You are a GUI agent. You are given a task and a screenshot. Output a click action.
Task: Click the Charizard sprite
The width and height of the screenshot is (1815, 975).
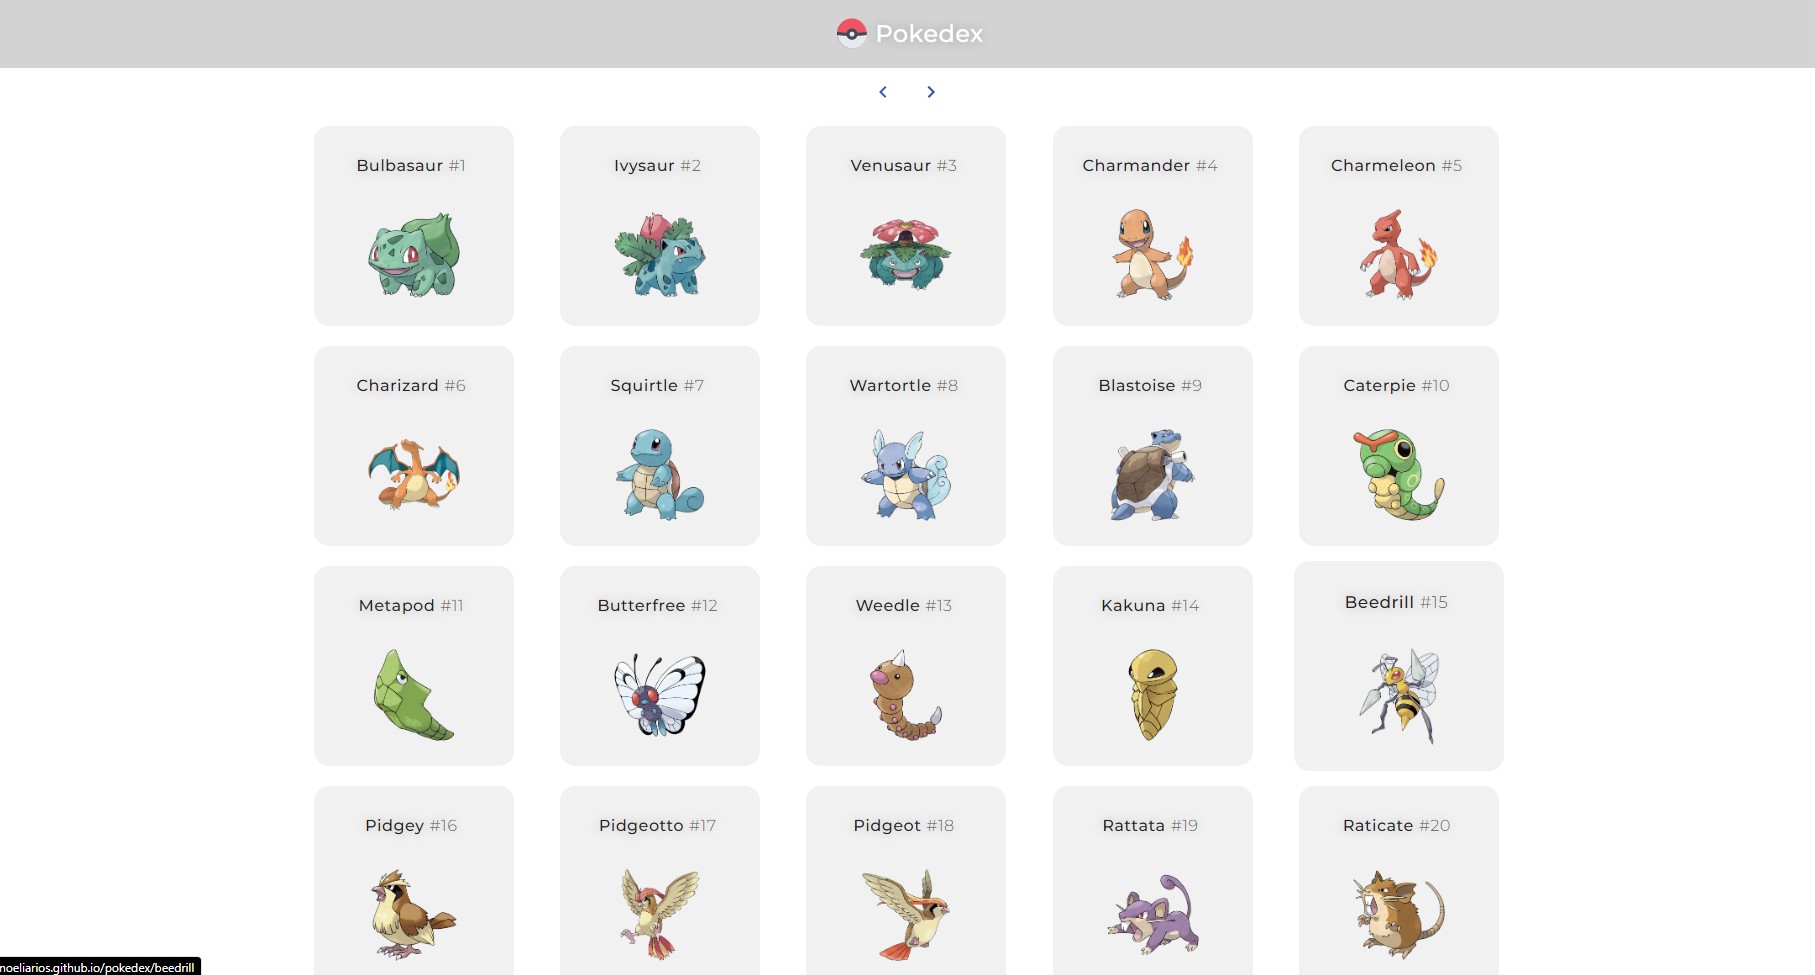(413, 472)
